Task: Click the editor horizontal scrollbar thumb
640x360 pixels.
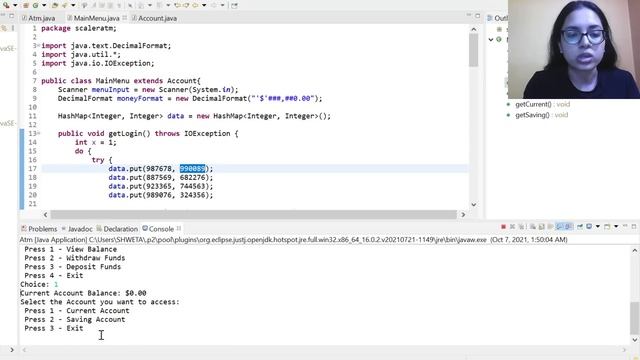Action: 253,214
